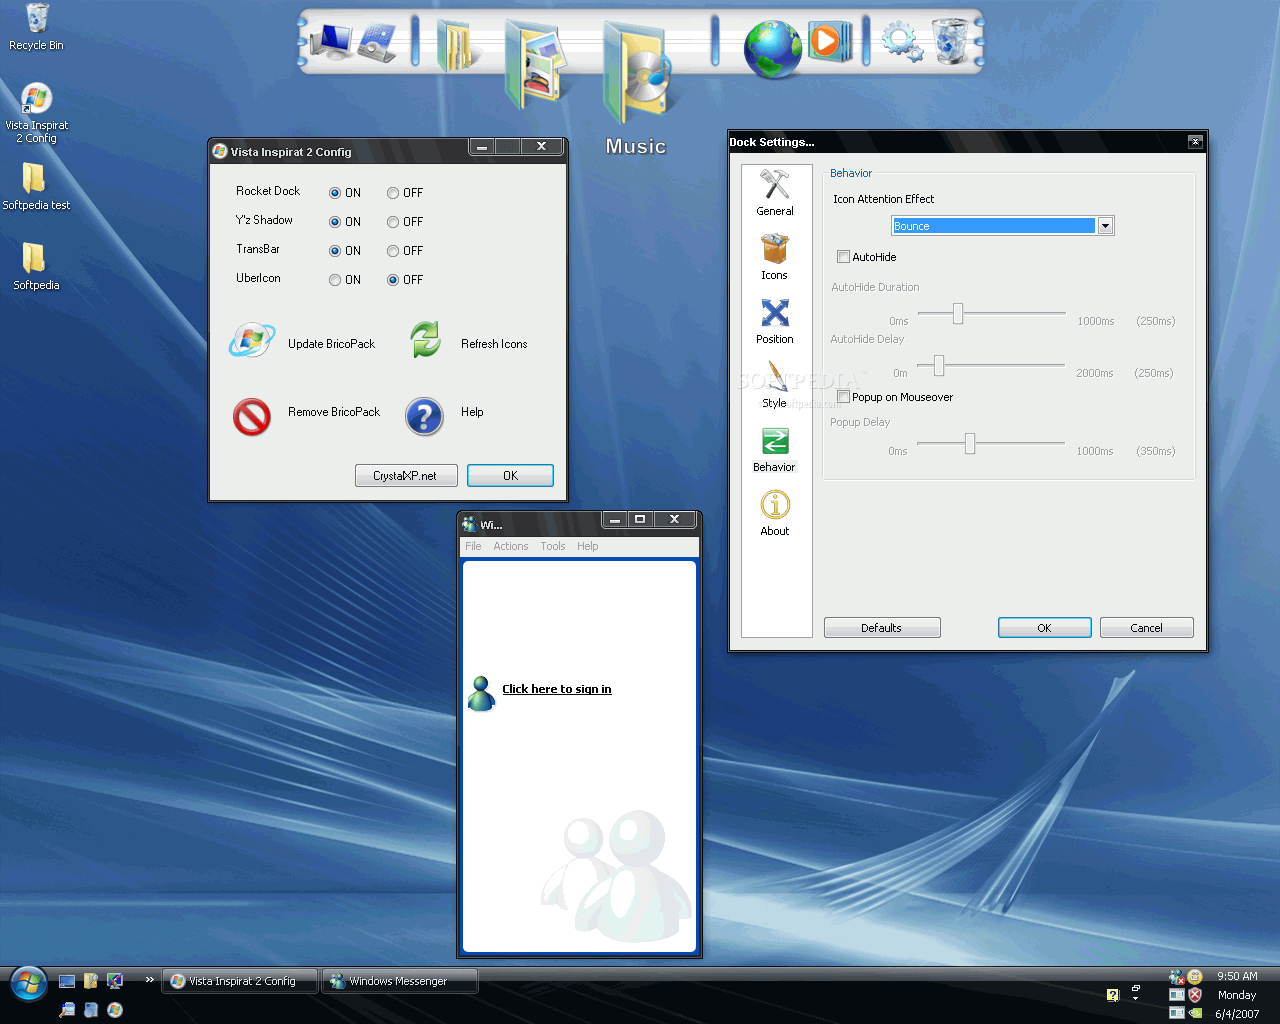Open the Recycle Bin icon in the dock

952,42
